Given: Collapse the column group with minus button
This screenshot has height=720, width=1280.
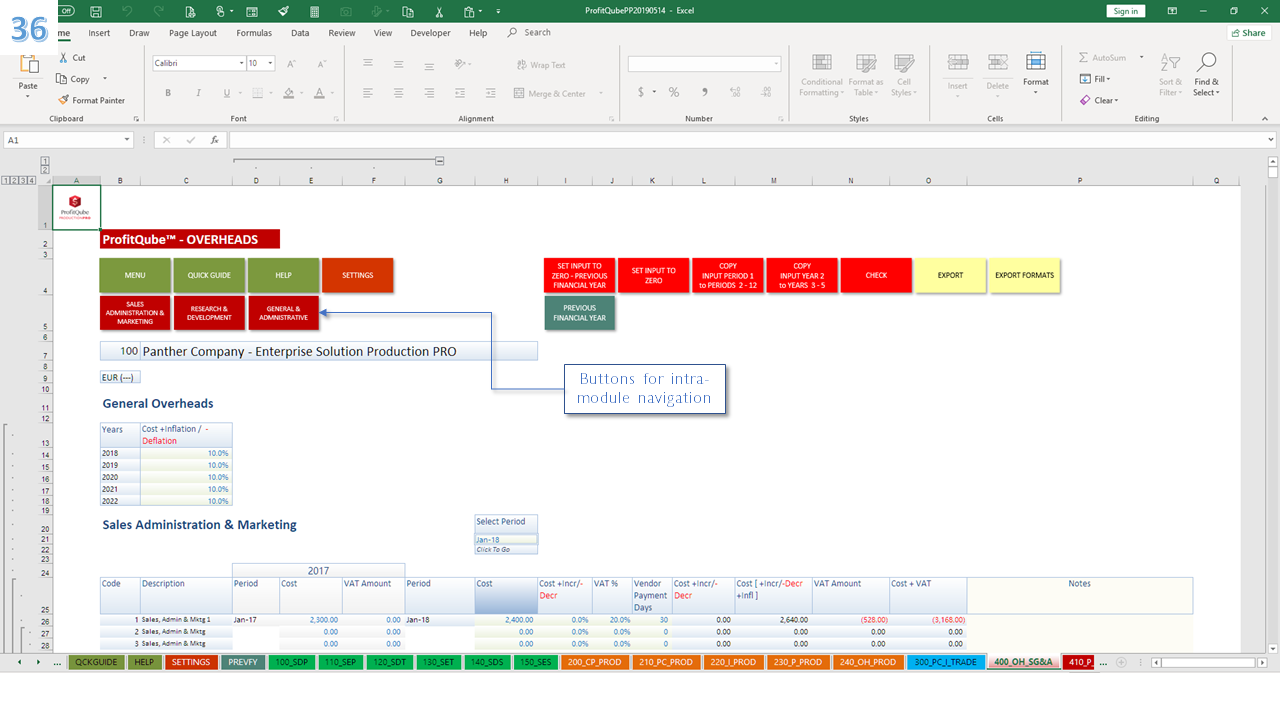Looking at the screenshot, I should point(440,160).
